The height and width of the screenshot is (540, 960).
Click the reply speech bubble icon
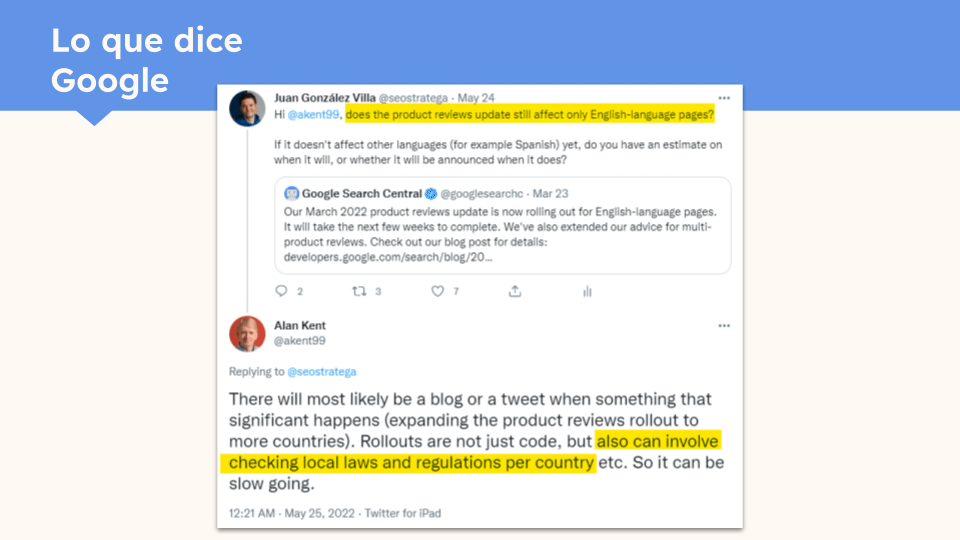tap(281, 291)
